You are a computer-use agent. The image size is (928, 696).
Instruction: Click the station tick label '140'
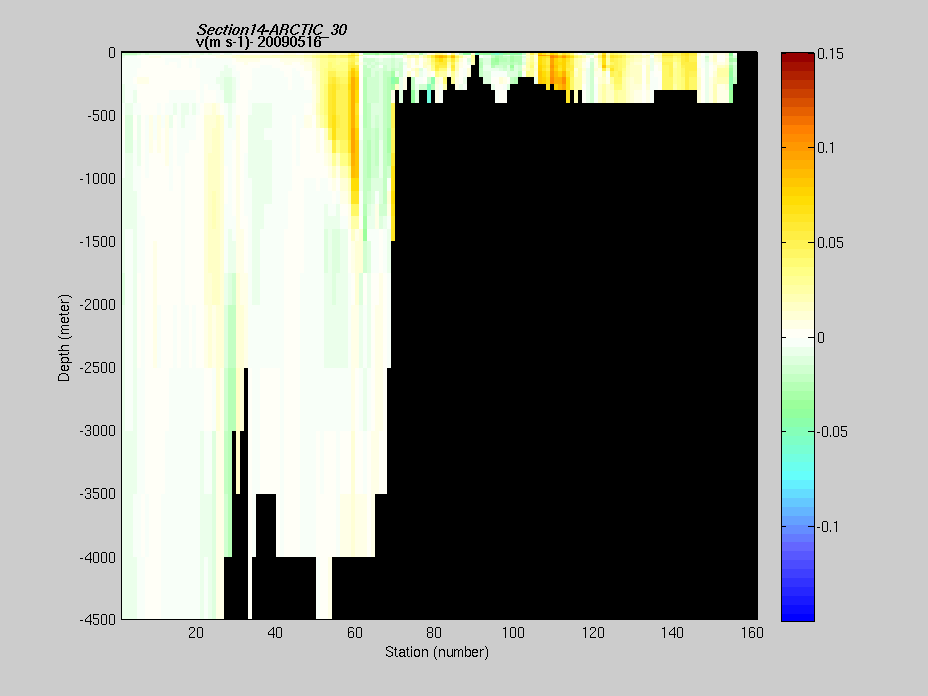[672, 633]
